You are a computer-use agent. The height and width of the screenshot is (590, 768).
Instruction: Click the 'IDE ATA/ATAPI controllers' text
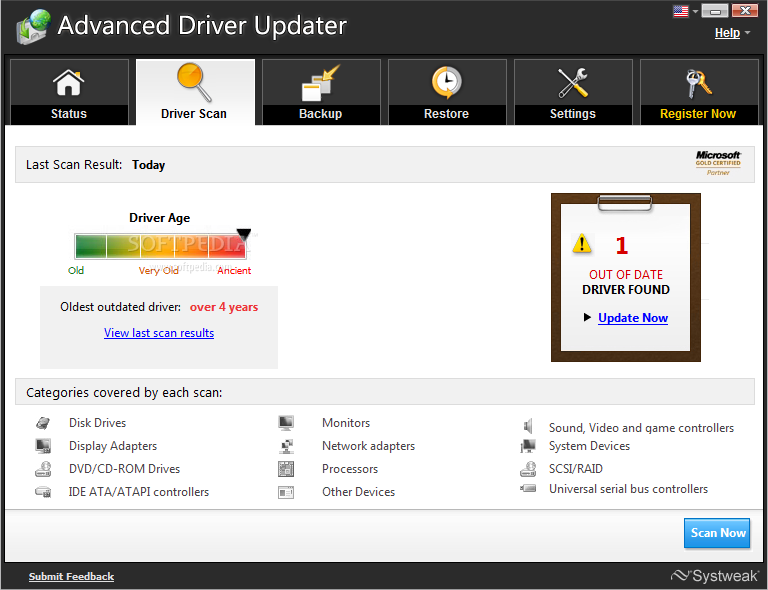point(139,492)
